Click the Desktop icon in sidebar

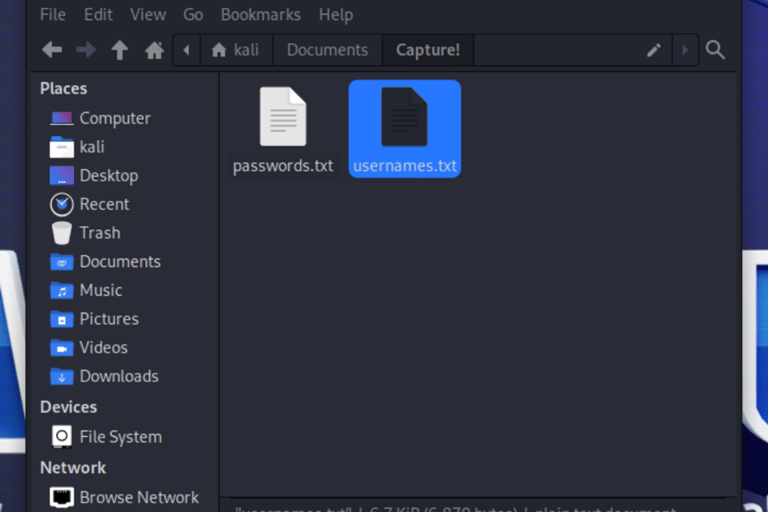coord(62,175)
